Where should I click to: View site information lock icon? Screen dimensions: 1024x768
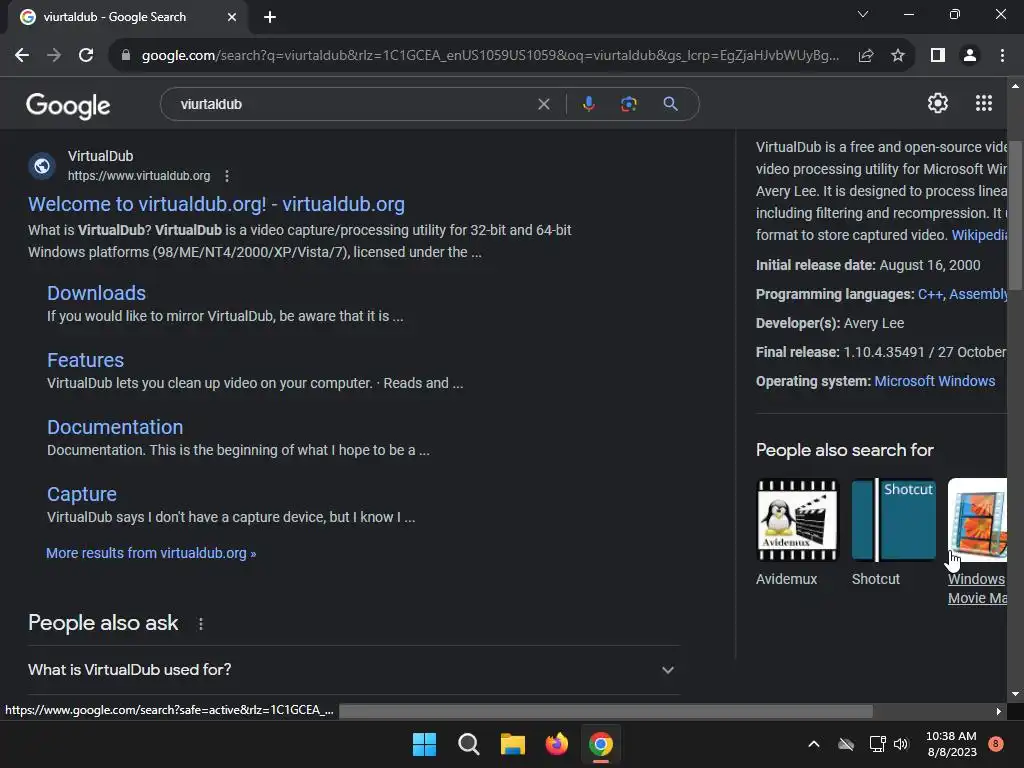tap(125, 56)
